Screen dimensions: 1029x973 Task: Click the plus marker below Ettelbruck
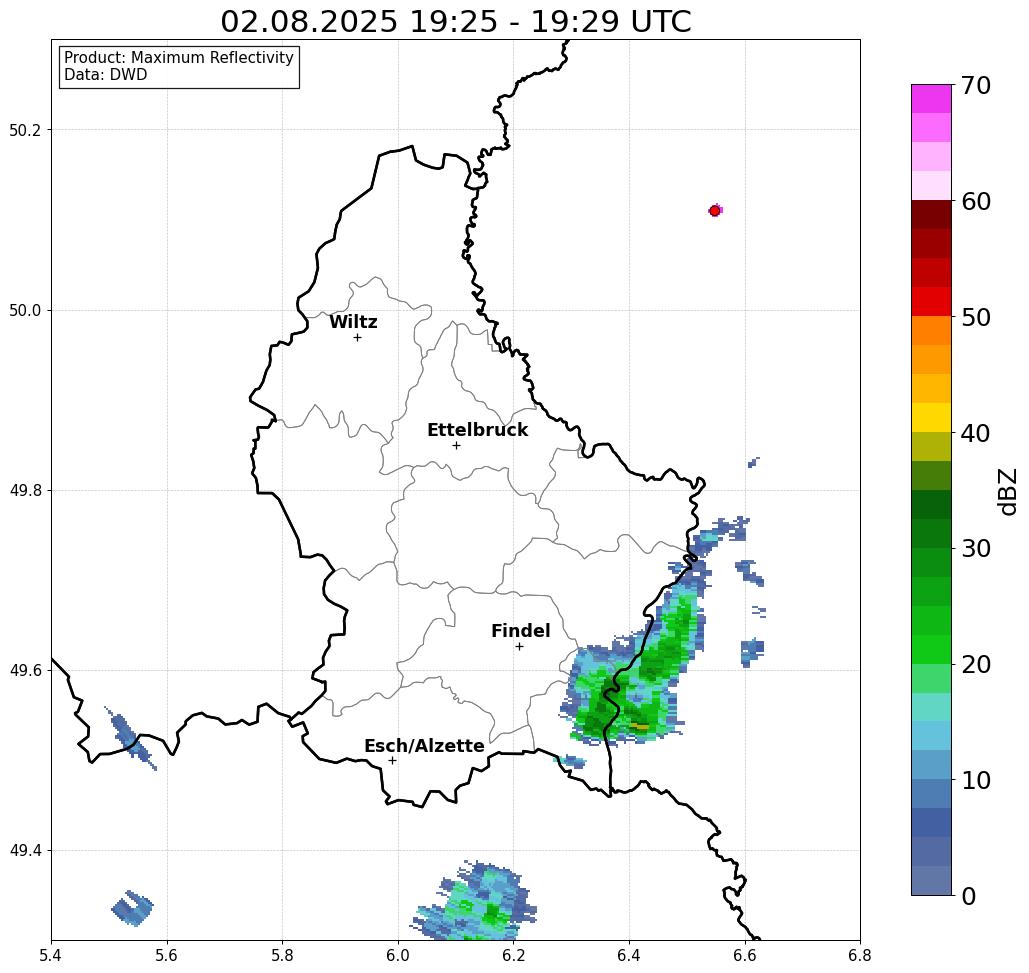pyautogui.click(x=457, y=445)
